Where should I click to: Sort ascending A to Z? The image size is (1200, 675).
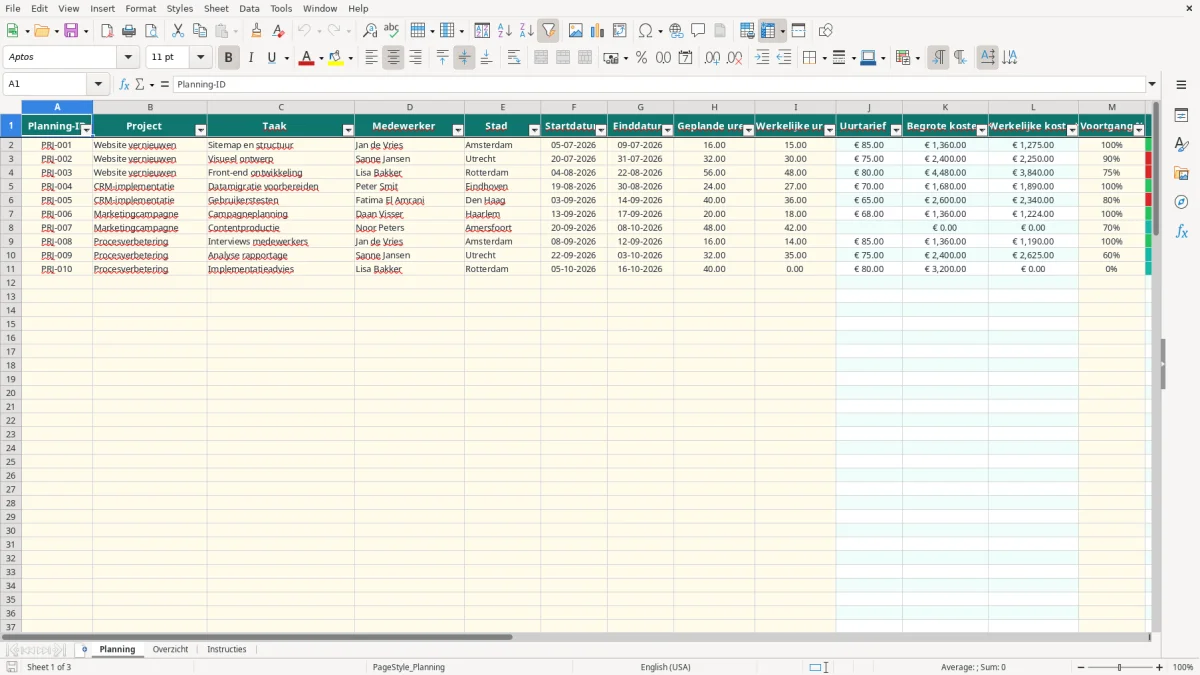504,31
